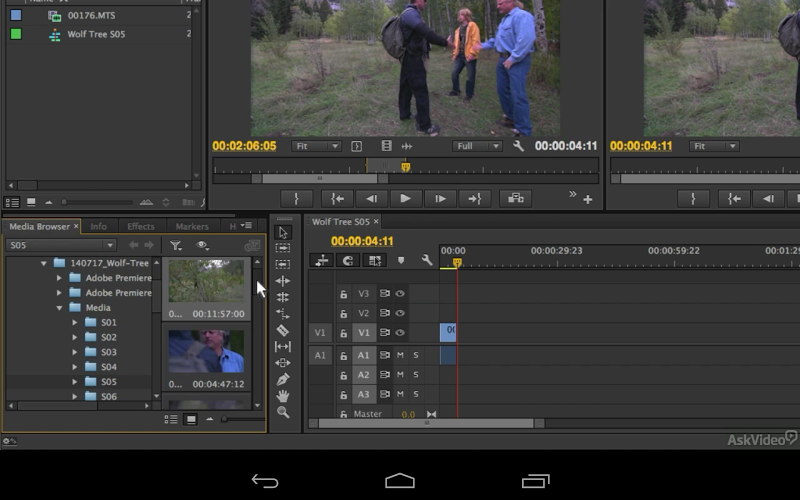Click the 00:04:47:12 clip thumbnail
This screenshot has width=800, height=500.
[x=206, y=352]
